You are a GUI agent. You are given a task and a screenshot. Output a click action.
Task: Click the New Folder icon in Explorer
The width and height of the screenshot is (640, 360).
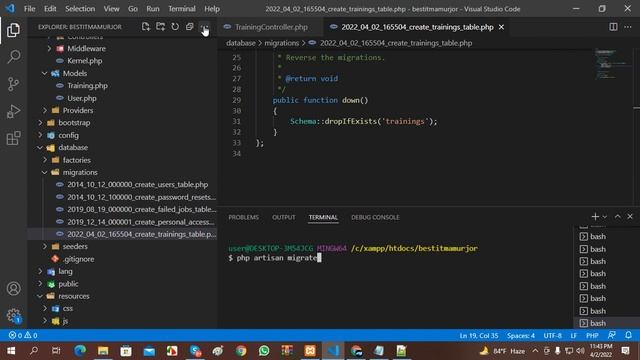click(160, 27)
